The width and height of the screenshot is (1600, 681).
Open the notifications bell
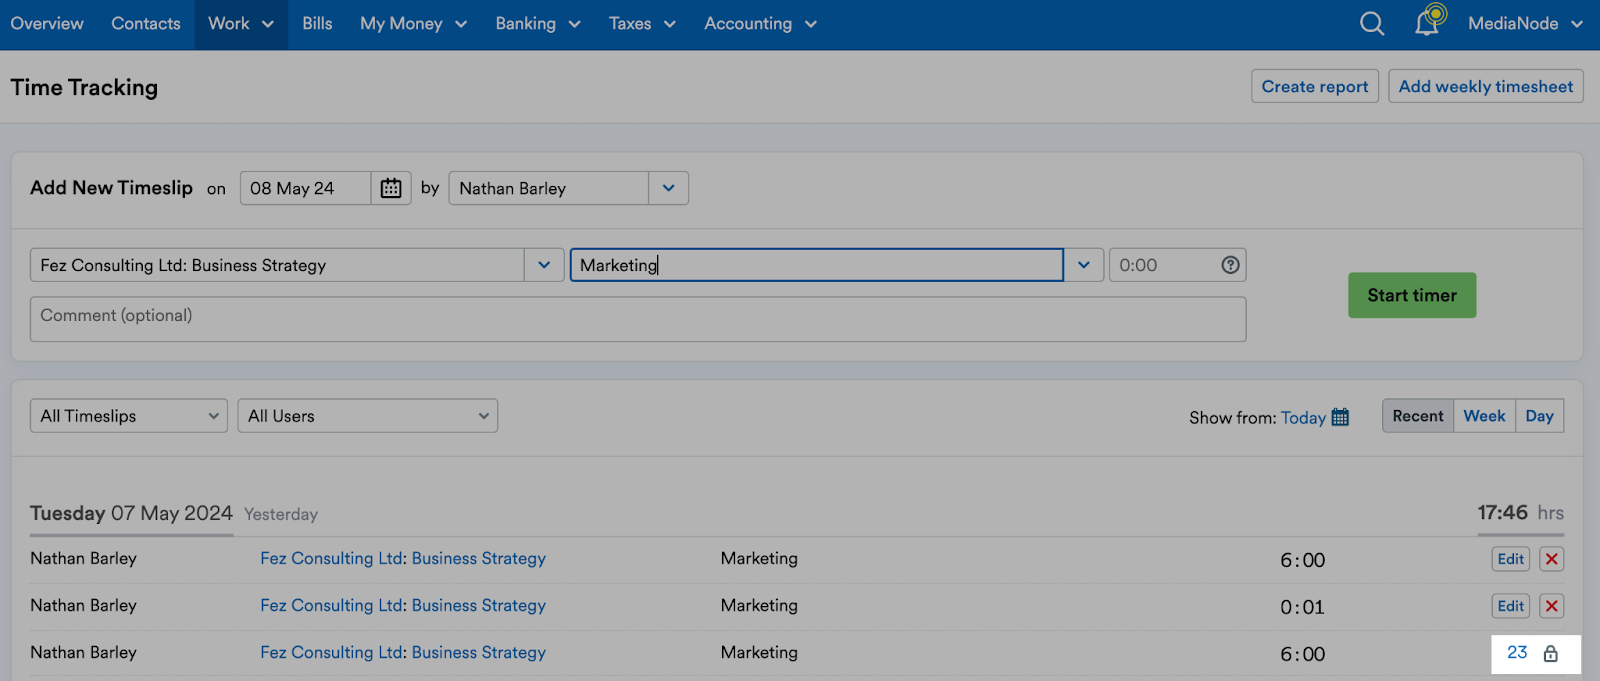pyautogui.click(x=1429, y=21)
